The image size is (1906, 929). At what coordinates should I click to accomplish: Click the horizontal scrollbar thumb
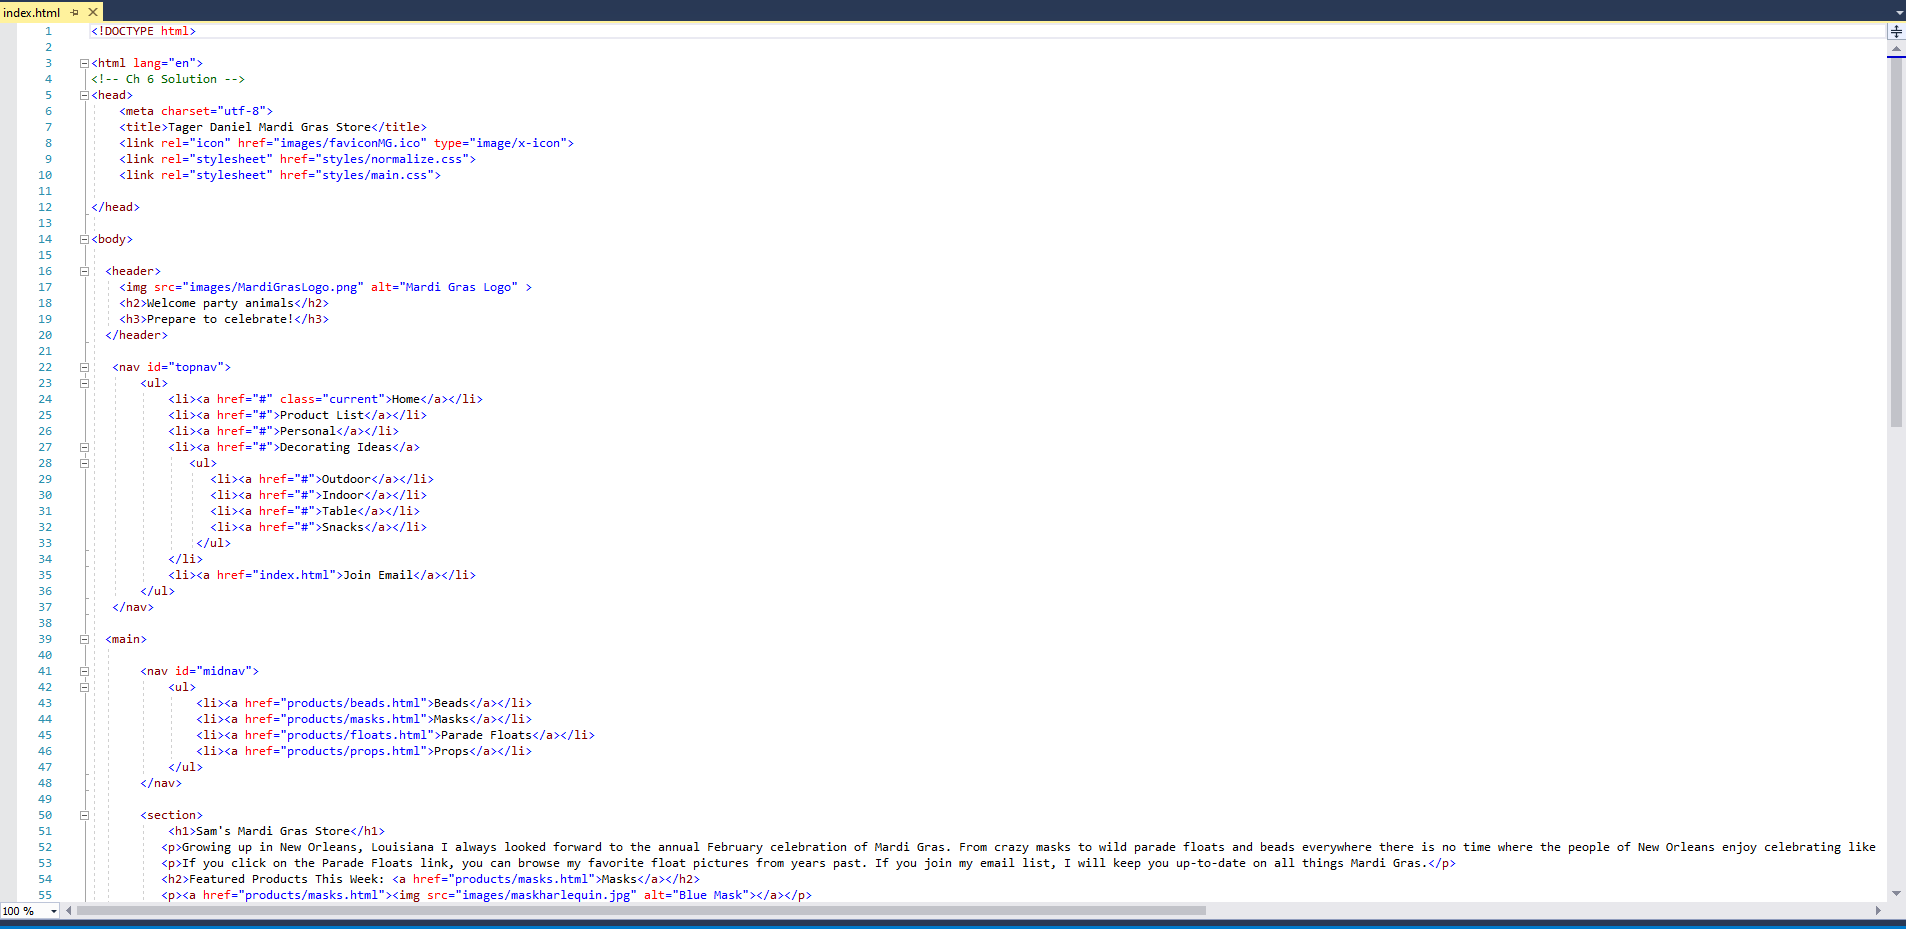(x=640, y=911)
